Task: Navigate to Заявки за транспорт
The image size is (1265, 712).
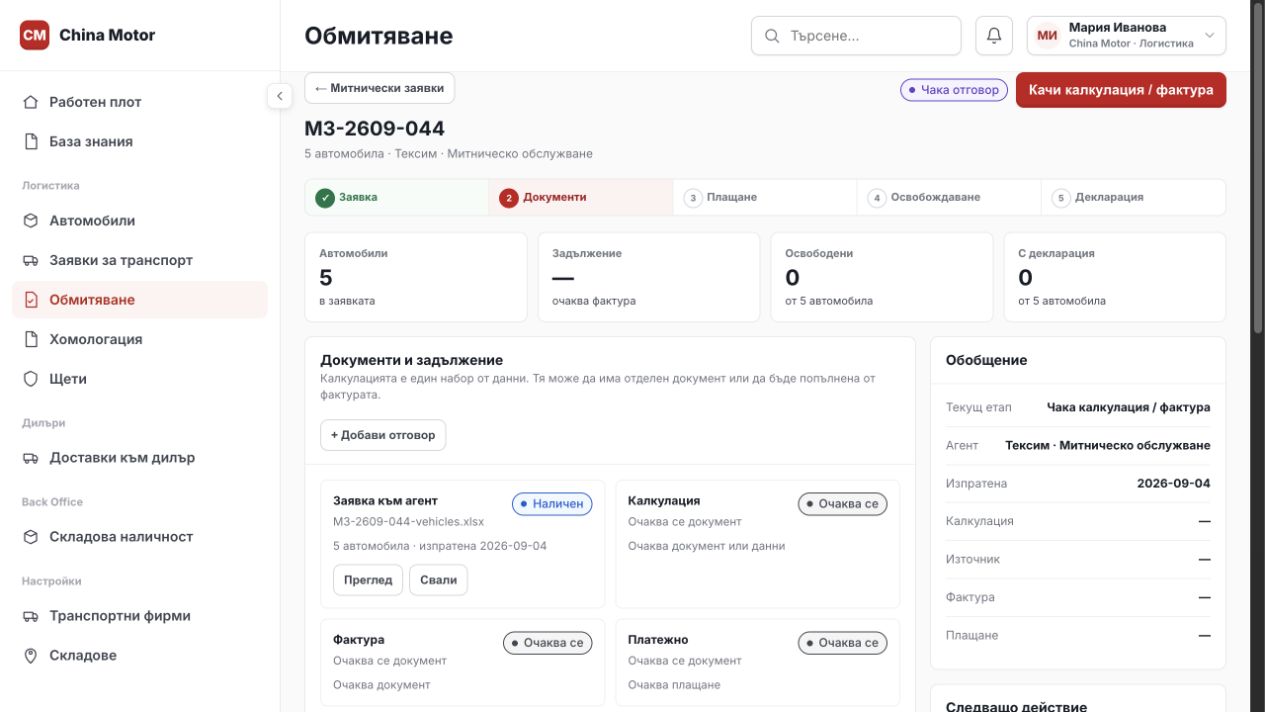Action: (140, 260)
